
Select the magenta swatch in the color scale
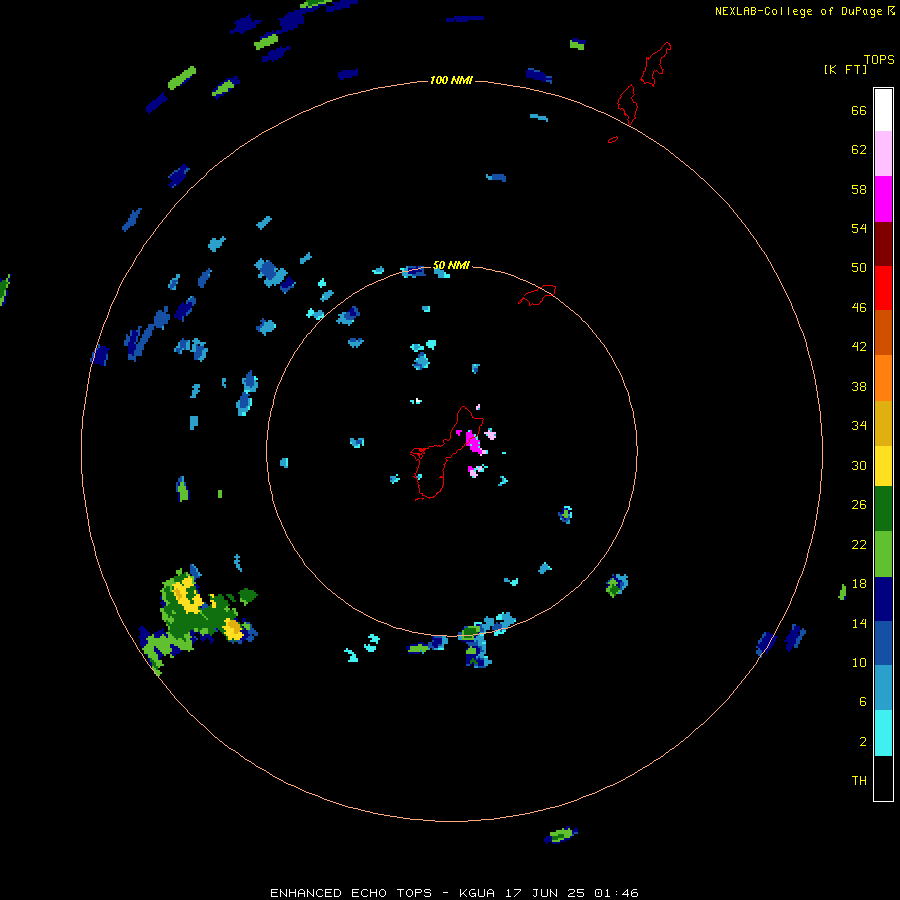tap(883, 199)
